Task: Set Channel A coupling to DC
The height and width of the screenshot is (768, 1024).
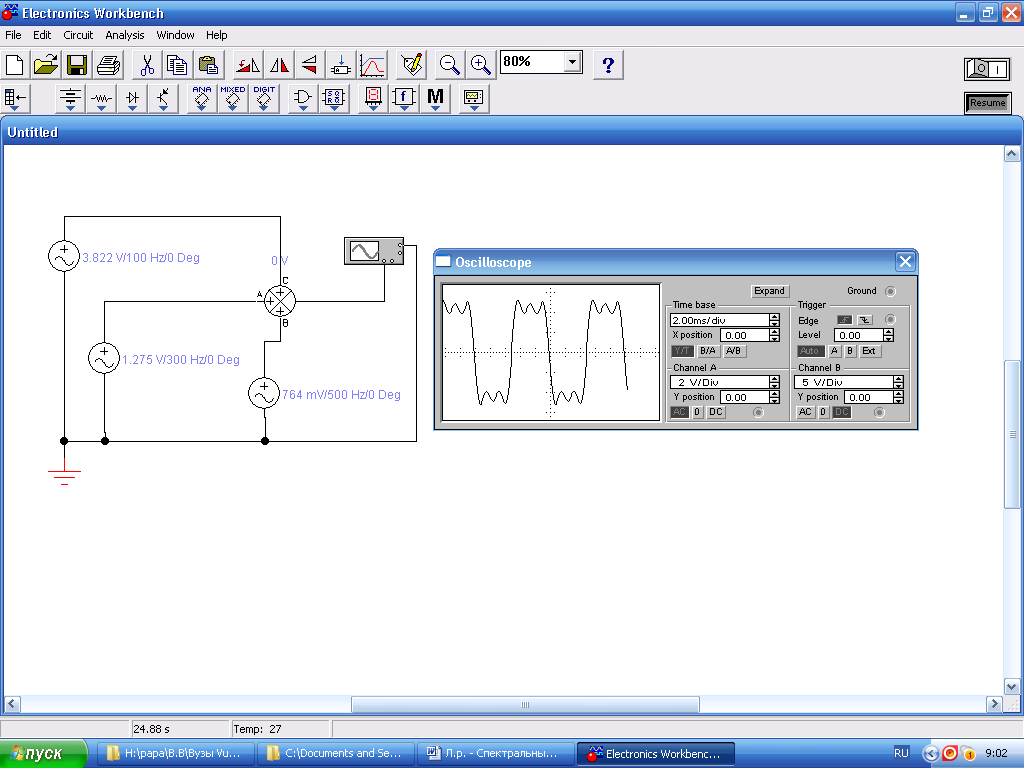Action: (716, 412)
